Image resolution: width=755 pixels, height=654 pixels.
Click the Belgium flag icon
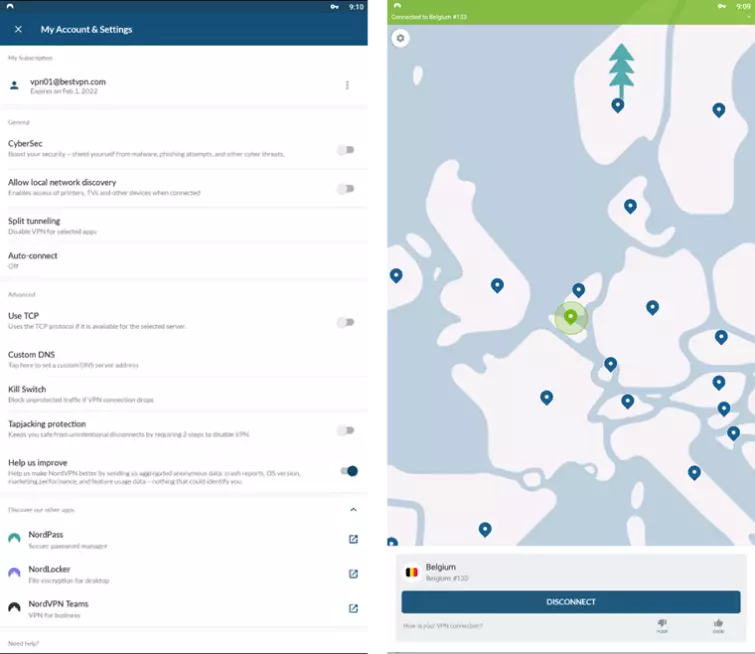(x=412, y=572)
